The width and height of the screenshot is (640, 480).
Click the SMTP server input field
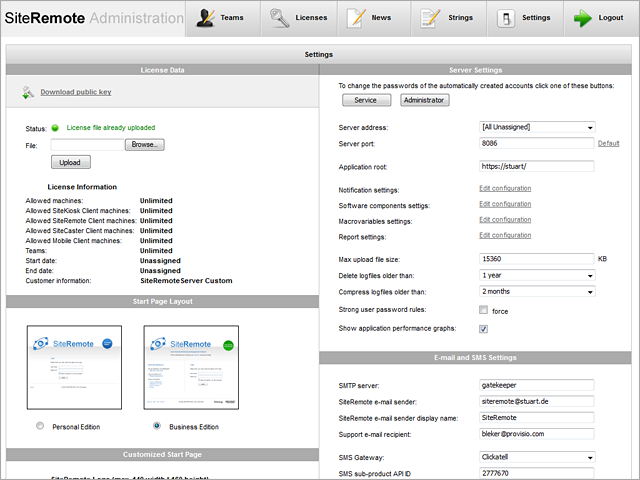(x=537, y=385)
